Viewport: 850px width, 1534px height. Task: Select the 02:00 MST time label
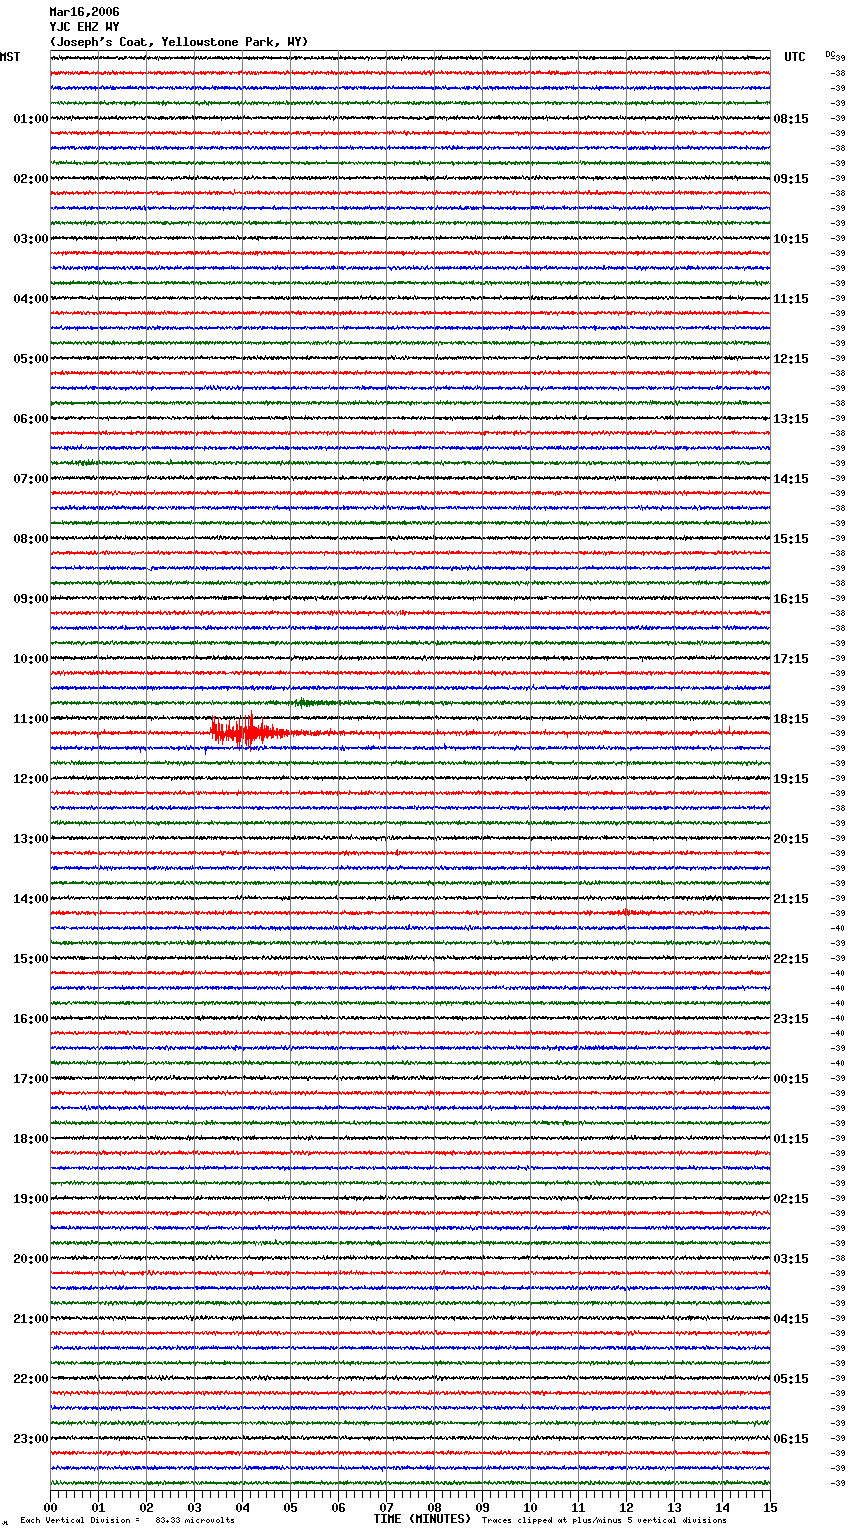click(31, 179)
